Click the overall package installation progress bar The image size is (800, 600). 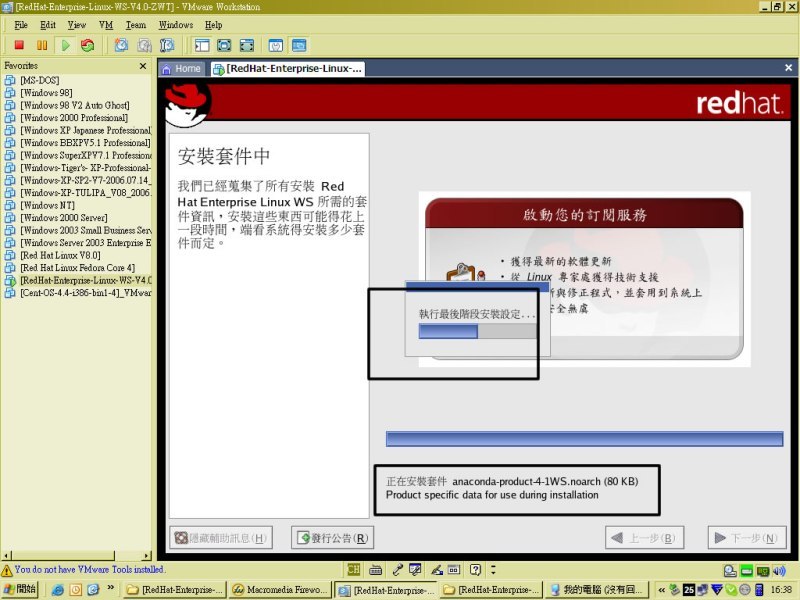point(584,439)
